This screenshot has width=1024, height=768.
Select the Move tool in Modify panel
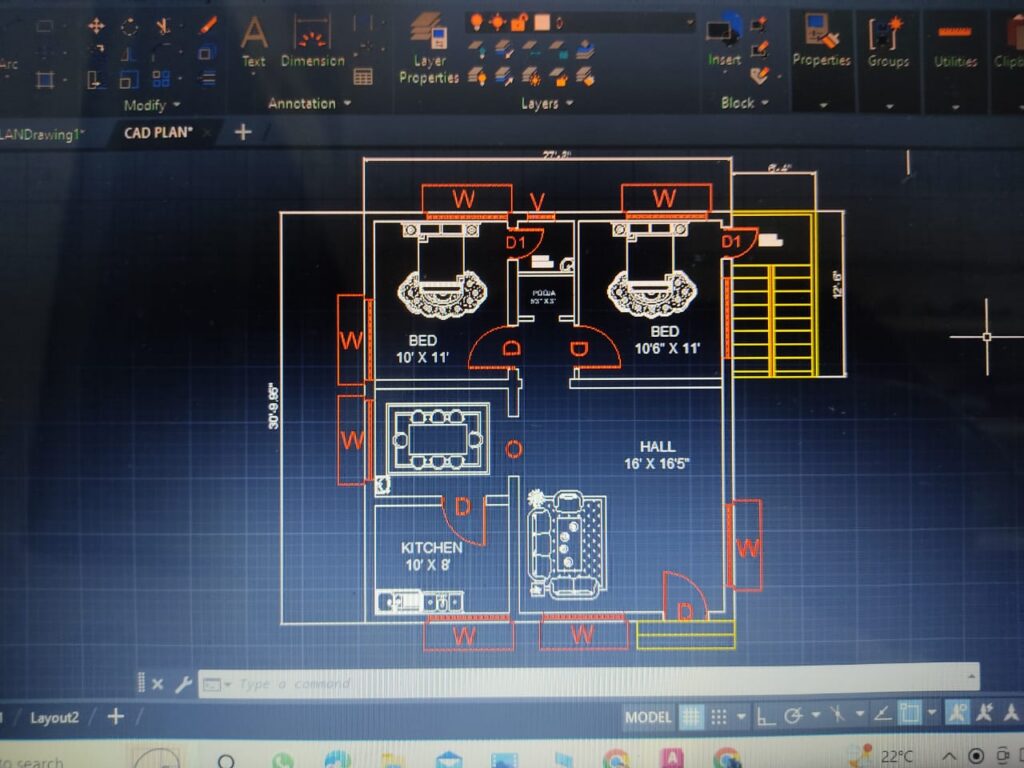click(96, 26)
